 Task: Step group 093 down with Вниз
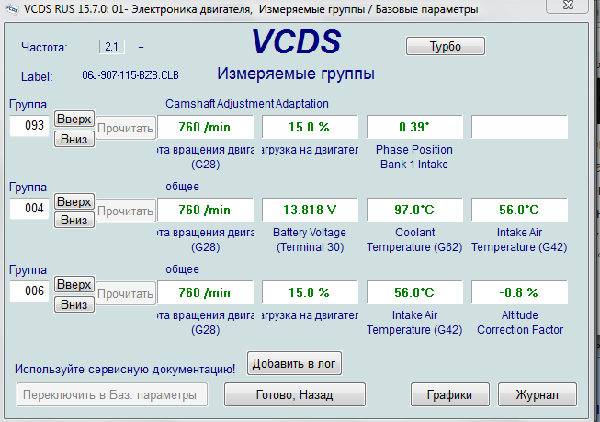[74, 138]
